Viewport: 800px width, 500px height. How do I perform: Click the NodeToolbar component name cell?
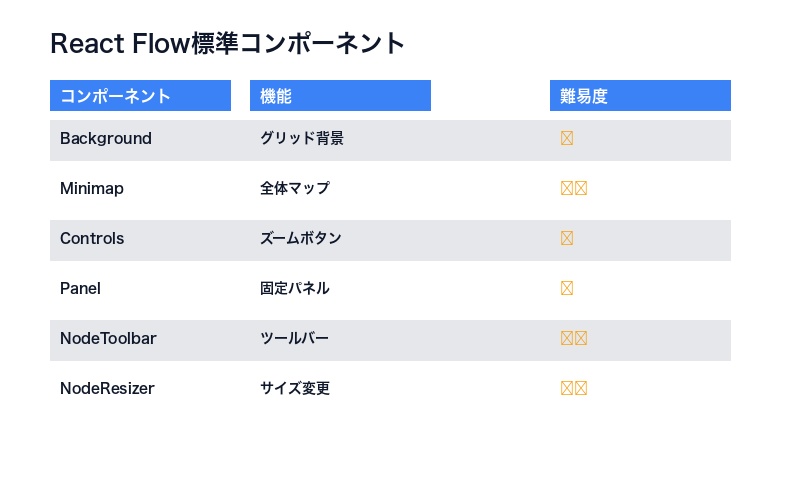coord(108,339)
